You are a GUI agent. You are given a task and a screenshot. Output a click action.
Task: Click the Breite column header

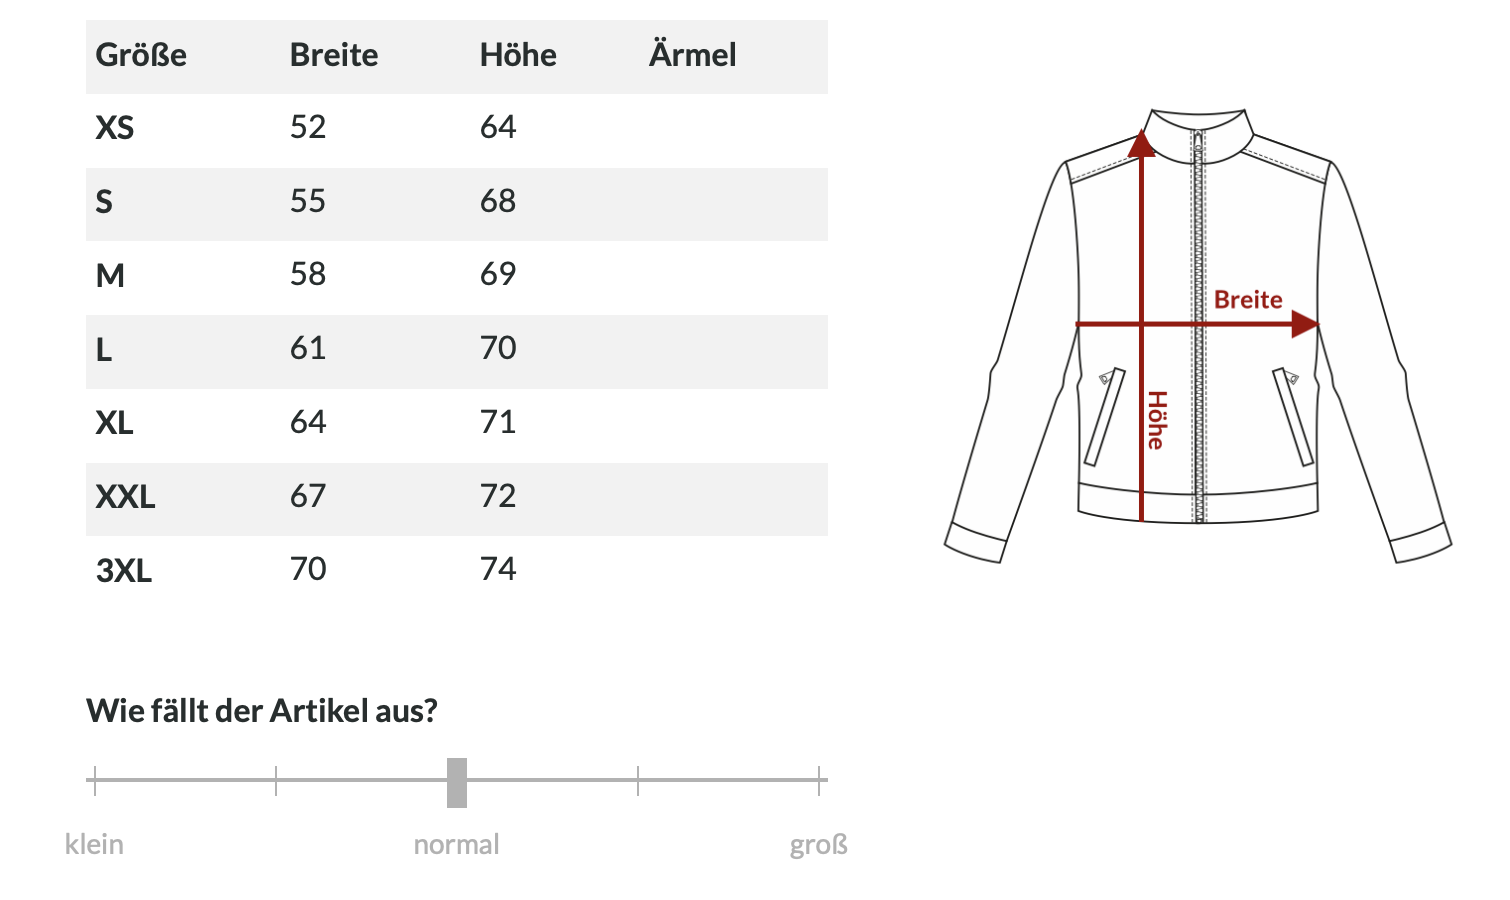point(334,55)
